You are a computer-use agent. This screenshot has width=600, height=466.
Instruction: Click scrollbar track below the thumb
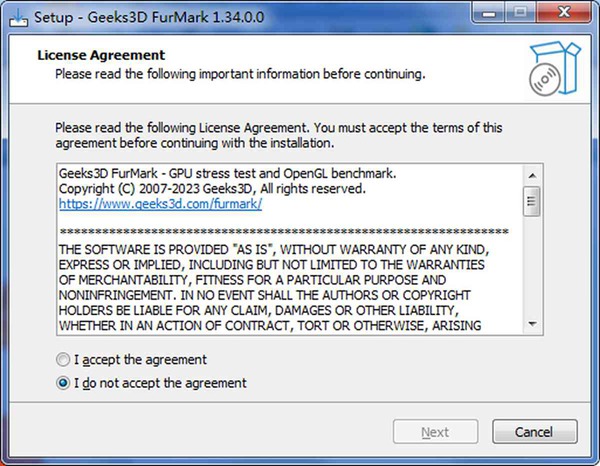(x=532, y=270)
